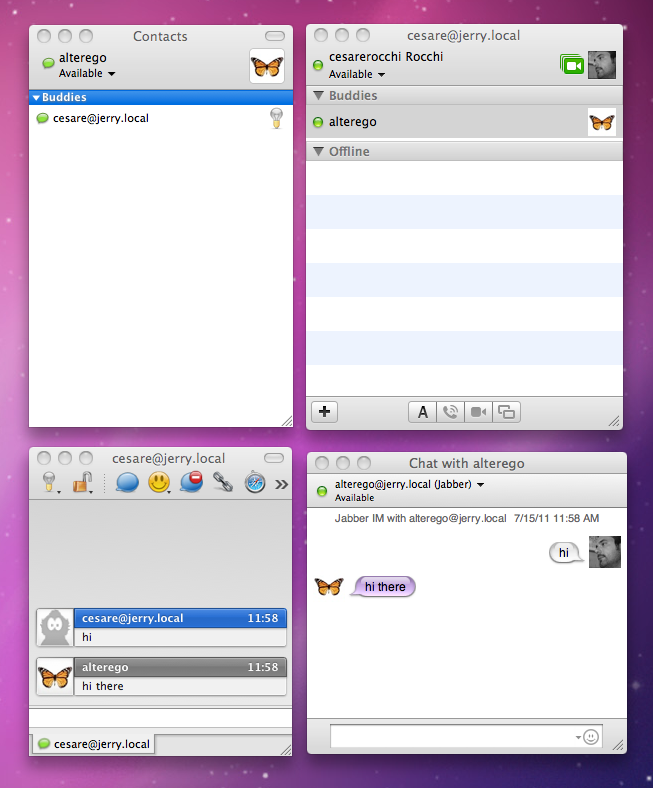Start screen sharing with the screens icon
This screenshot has width=653, height=788.
pyautogui.click(x=506, y=412)
